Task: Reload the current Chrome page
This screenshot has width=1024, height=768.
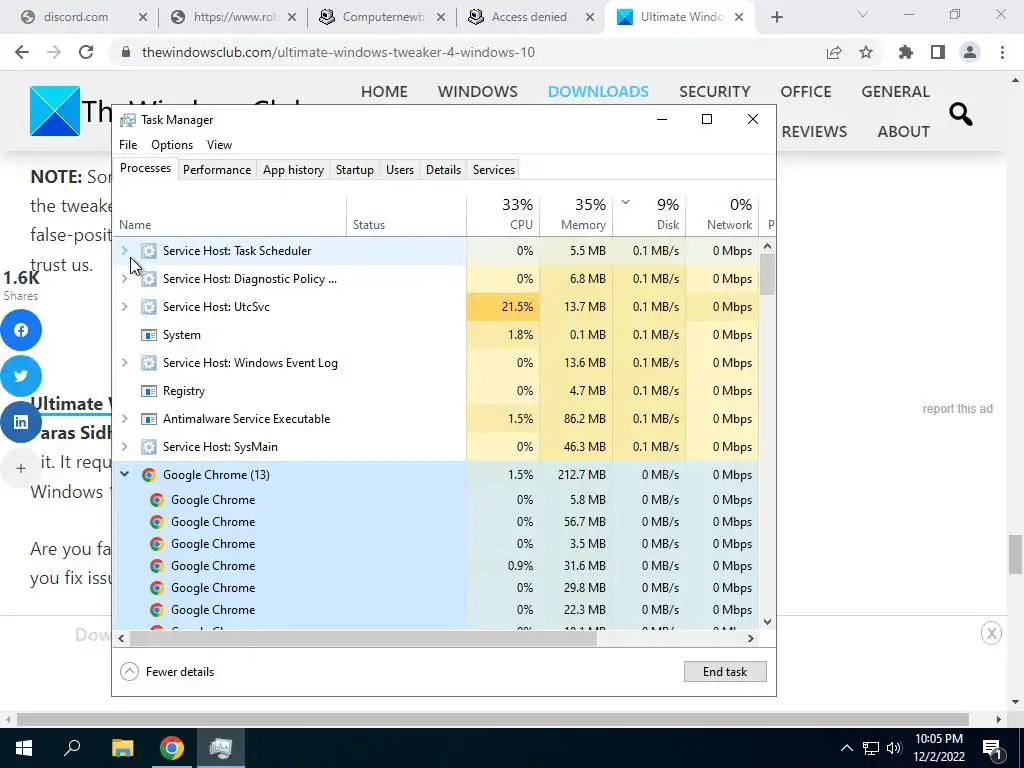Action: pos(86,52)
